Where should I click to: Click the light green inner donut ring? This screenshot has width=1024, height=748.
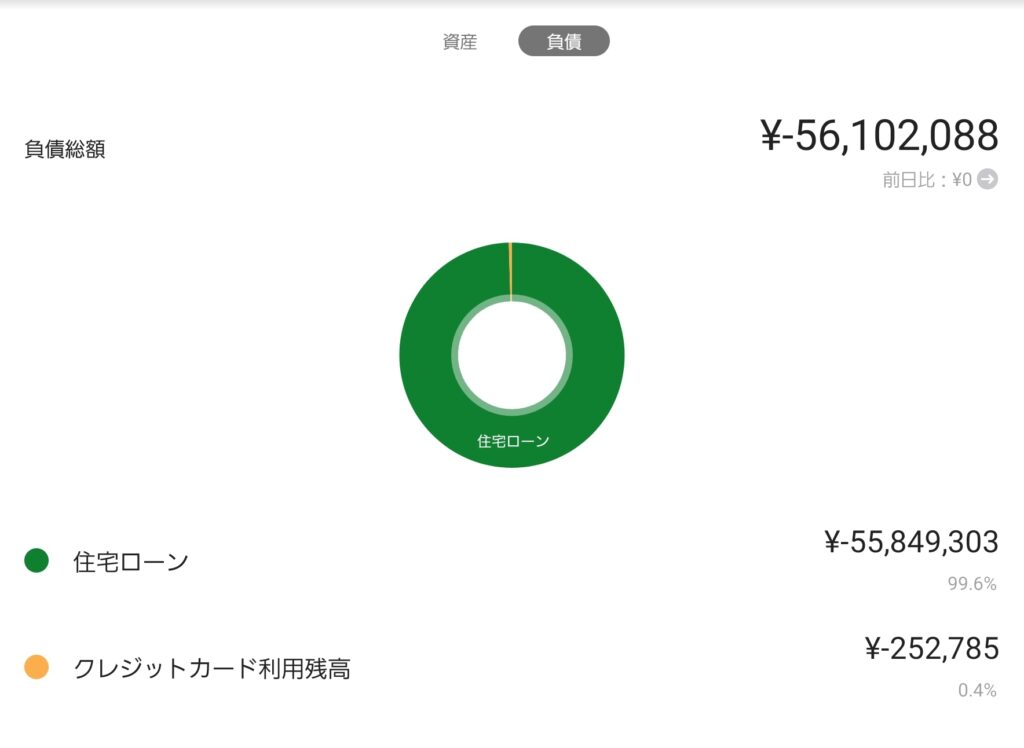tap(456, 355)
